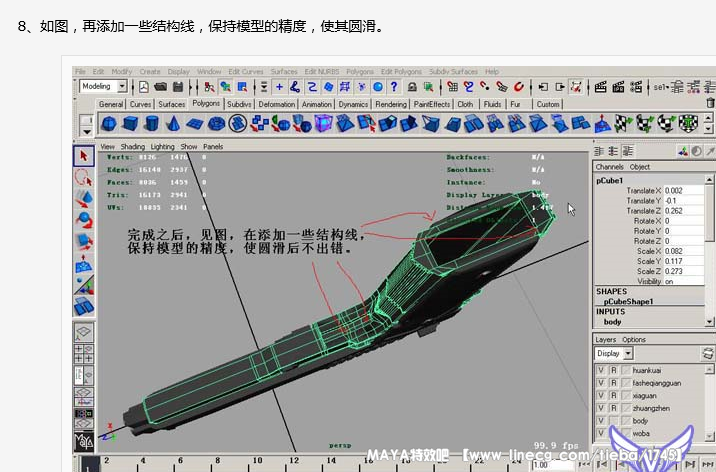
Task: Open the layer editor Options menu
Action: [634, 340]
